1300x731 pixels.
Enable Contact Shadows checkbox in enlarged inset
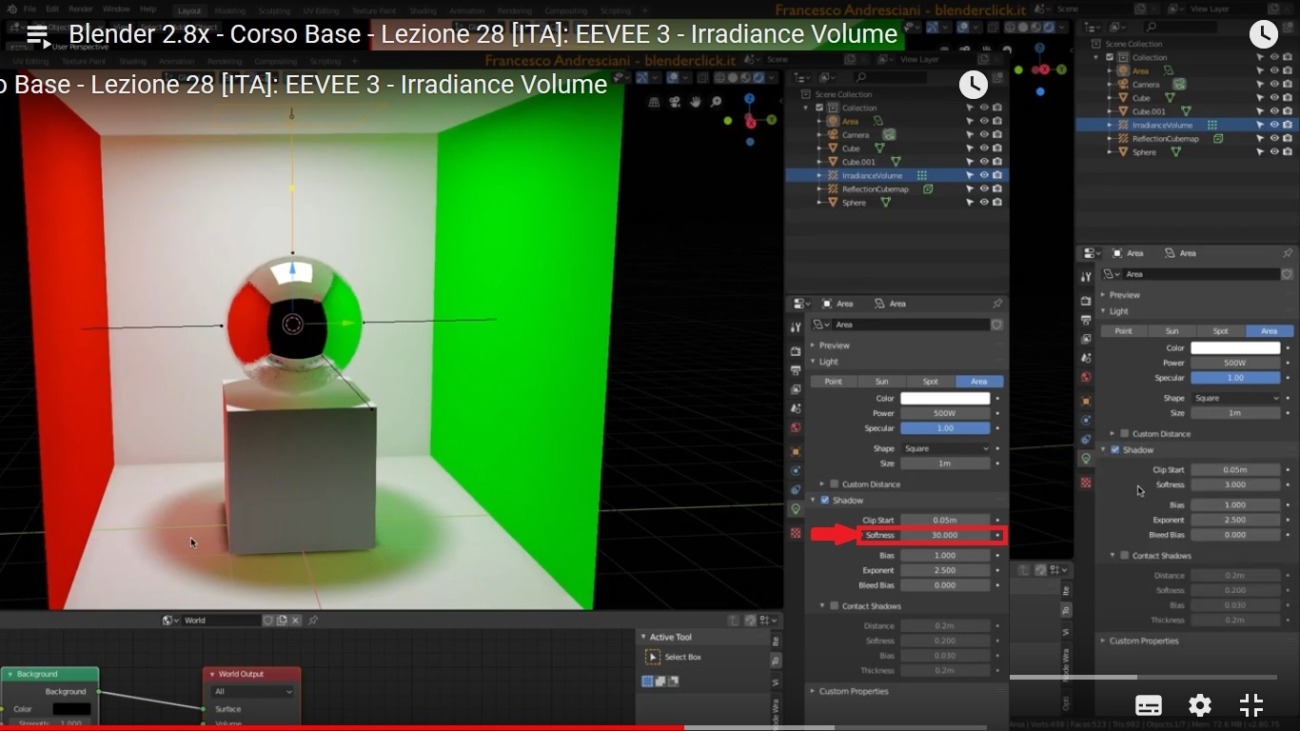[835, 606]
